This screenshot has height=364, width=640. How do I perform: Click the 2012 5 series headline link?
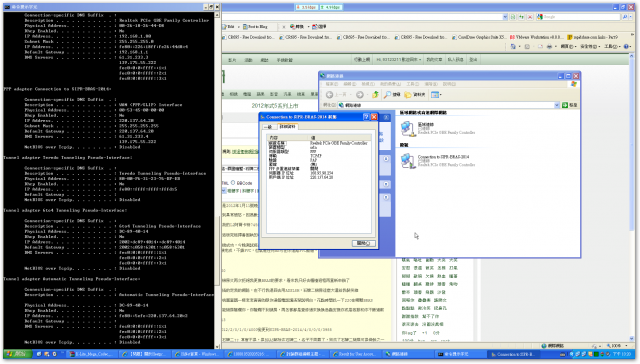pos(275,105)
